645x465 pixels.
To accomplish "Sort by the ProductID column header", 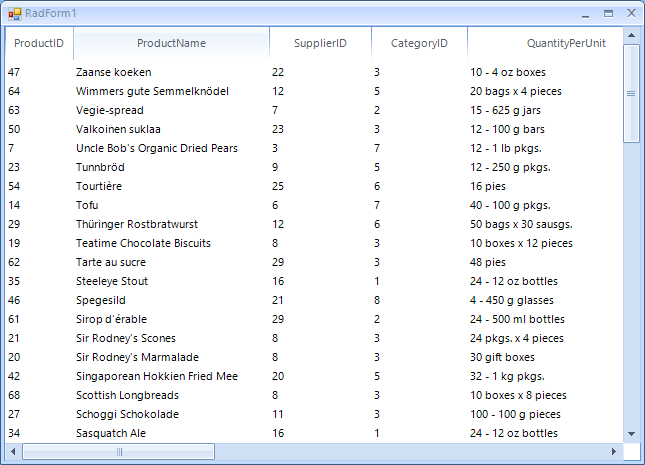I will tap(39, 43).
